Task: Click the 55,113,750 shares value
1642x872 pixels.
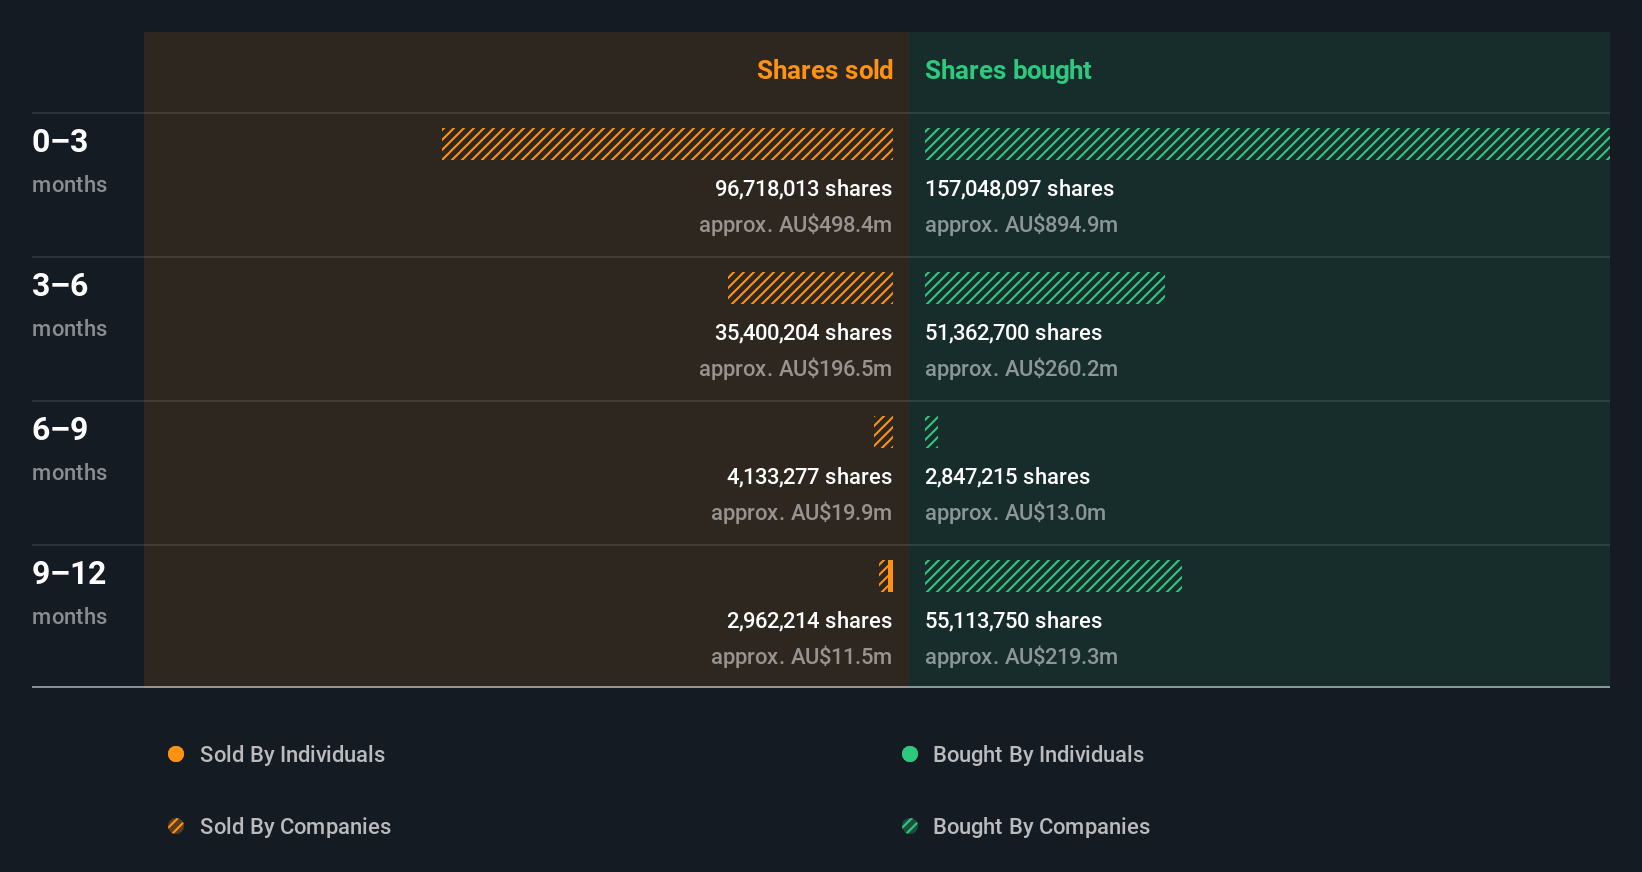Action: coord(1013,620)
